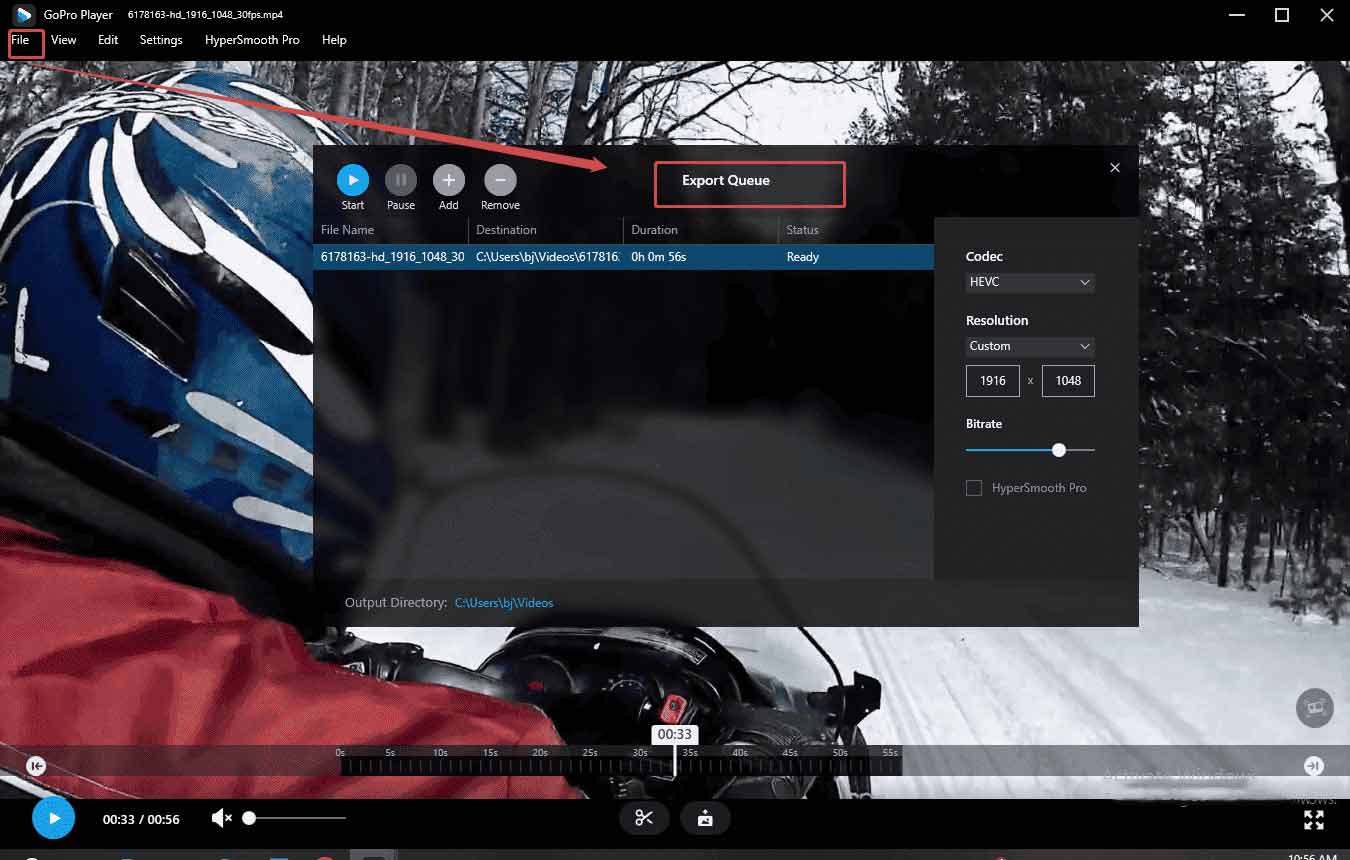Start exporting the queued video
The width and height of the screenshot is (1350, 860).
pyautogui.click(x=352, y=181)
